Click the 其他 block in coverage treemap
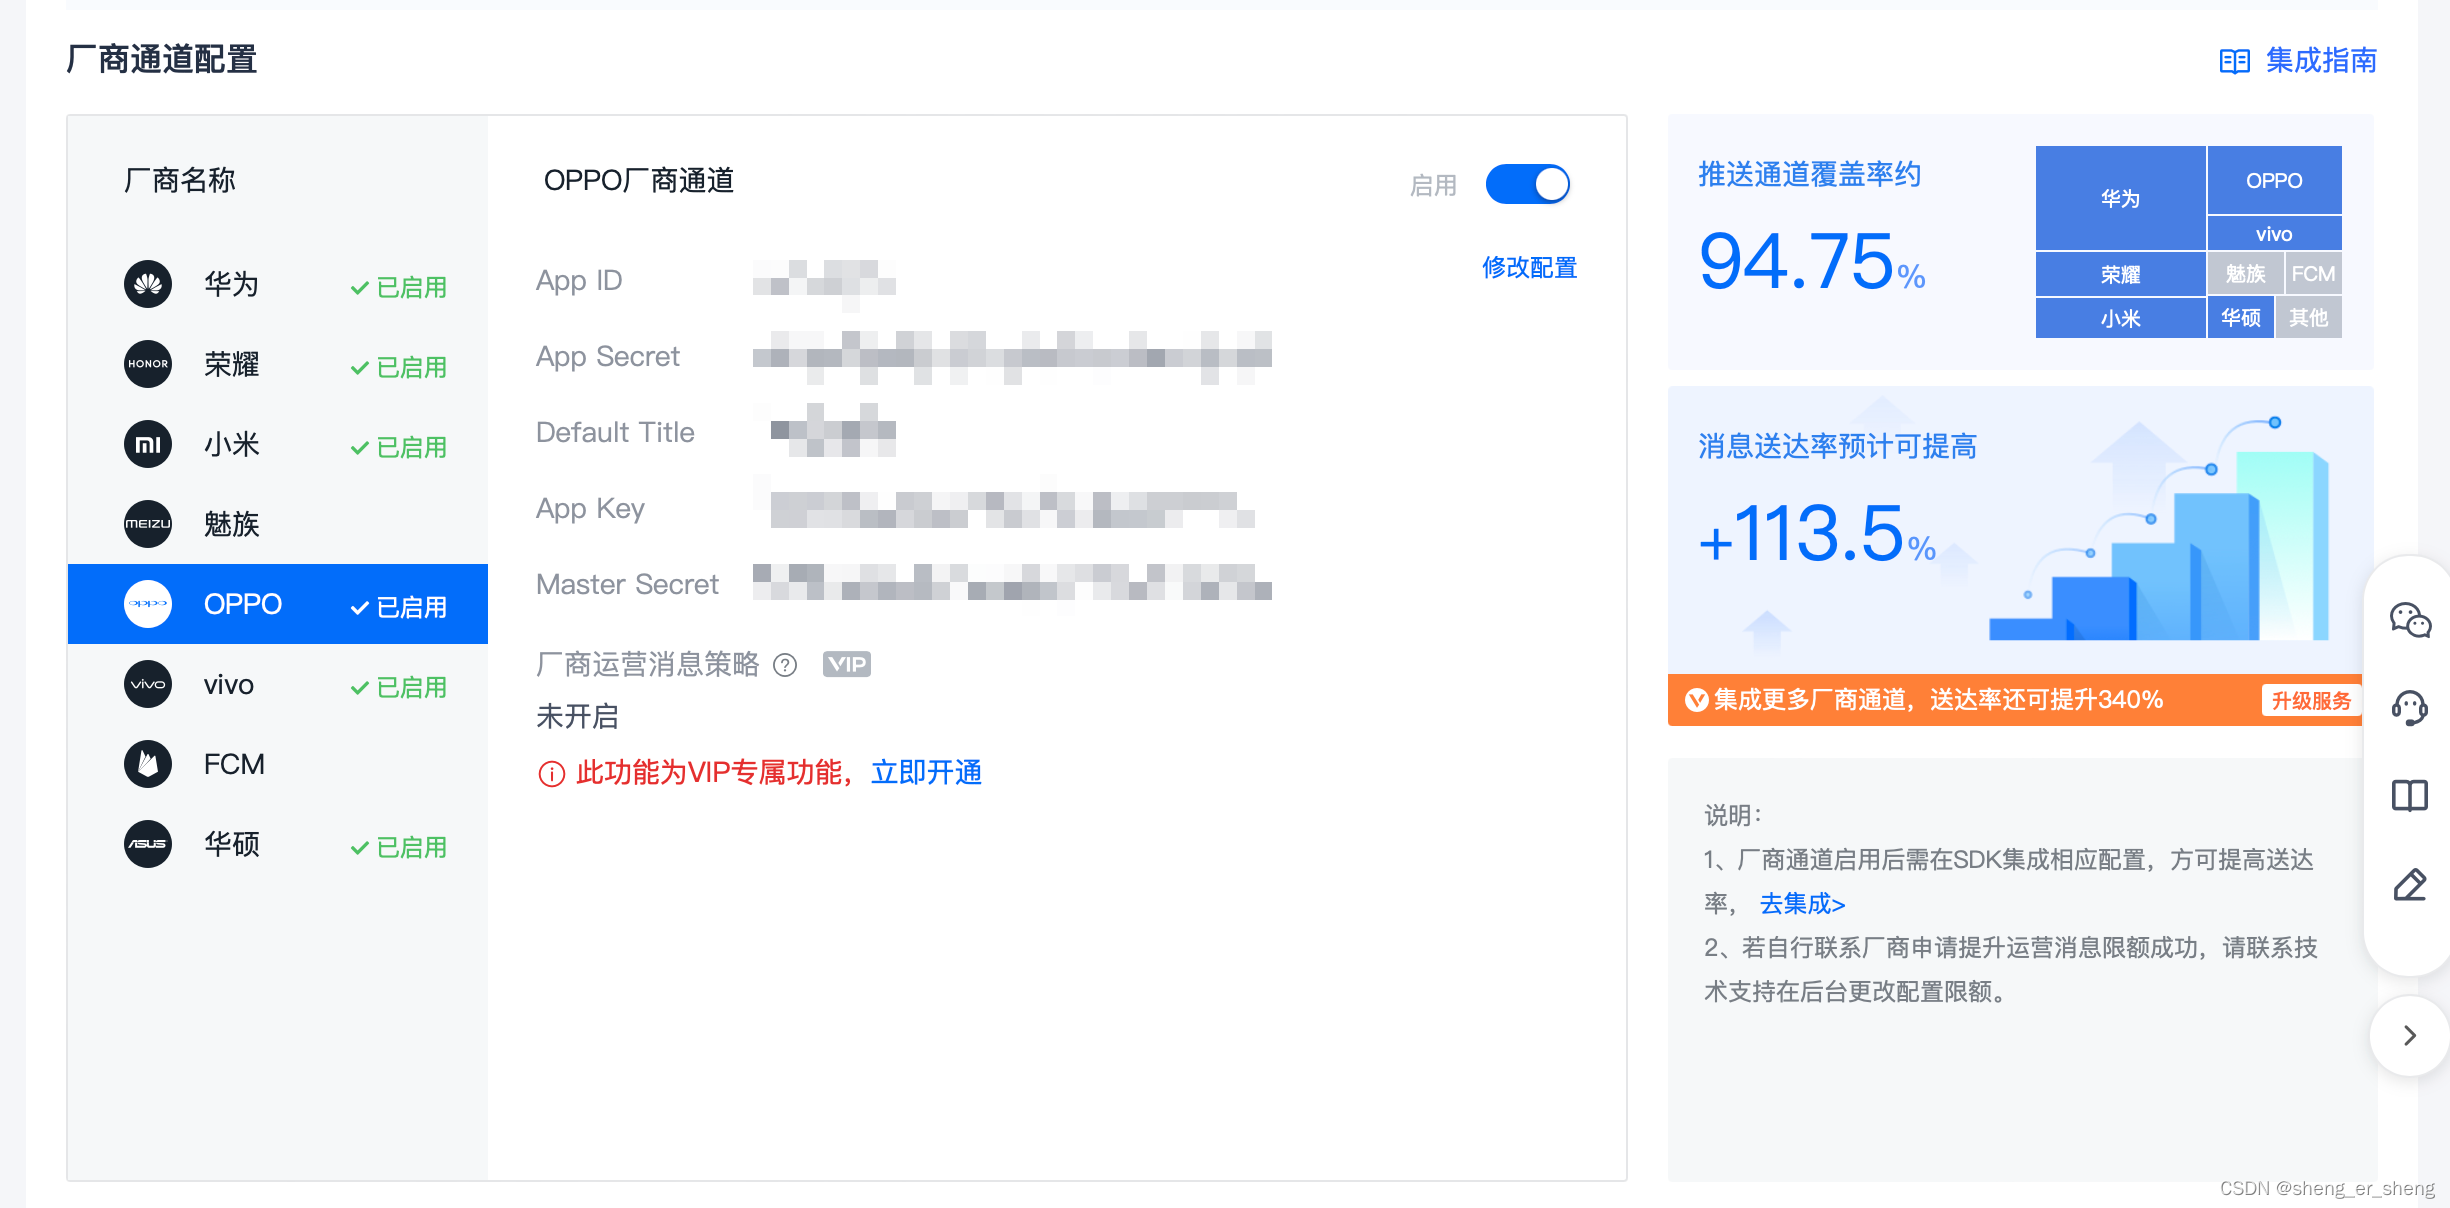Viewport: 2450px width, 1208px height. [2308, 318]
